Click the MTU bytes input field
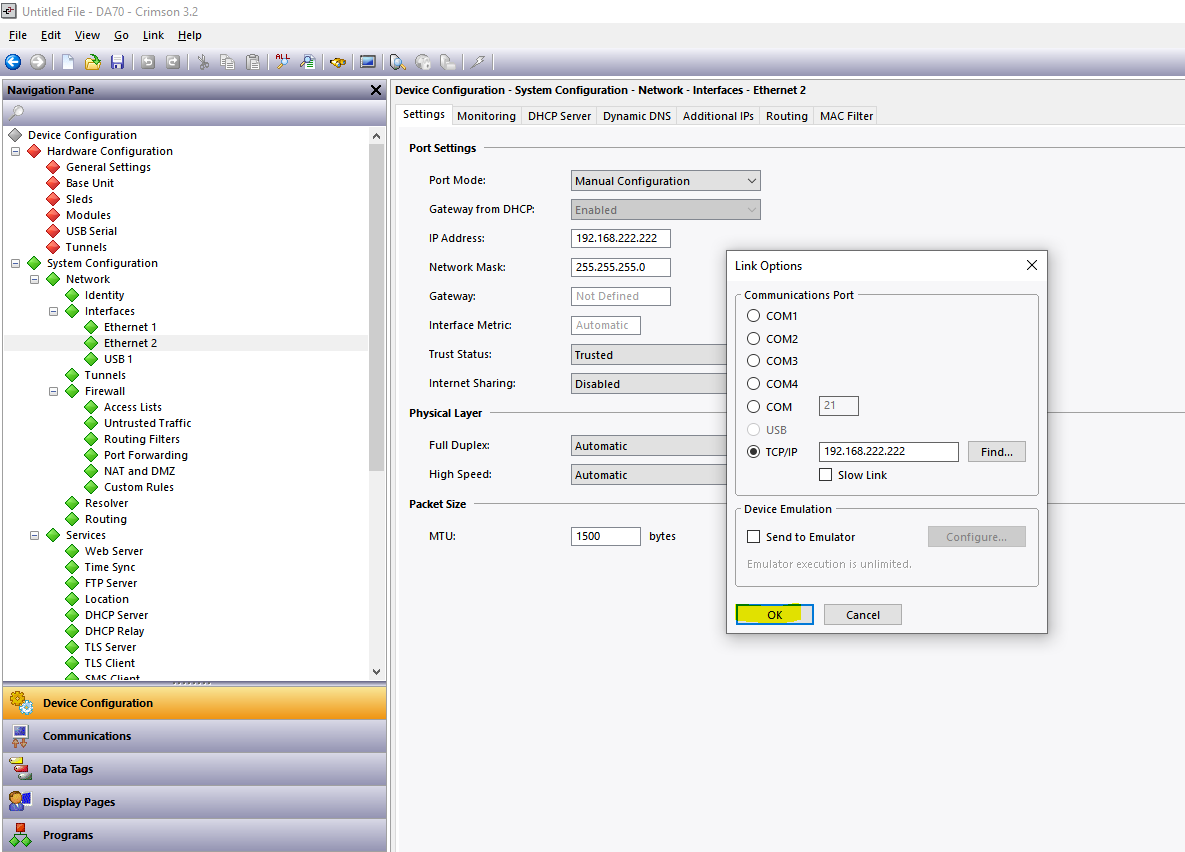Image resolution: width=1185 pixels, height=852 pixels. point(605,536)
